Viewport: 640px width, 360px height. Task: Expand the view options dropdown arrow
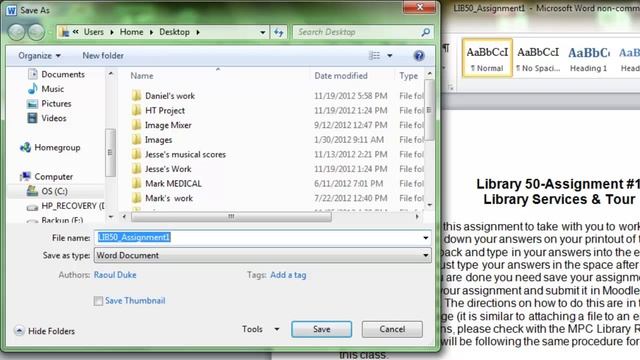[x=390, y=56]
